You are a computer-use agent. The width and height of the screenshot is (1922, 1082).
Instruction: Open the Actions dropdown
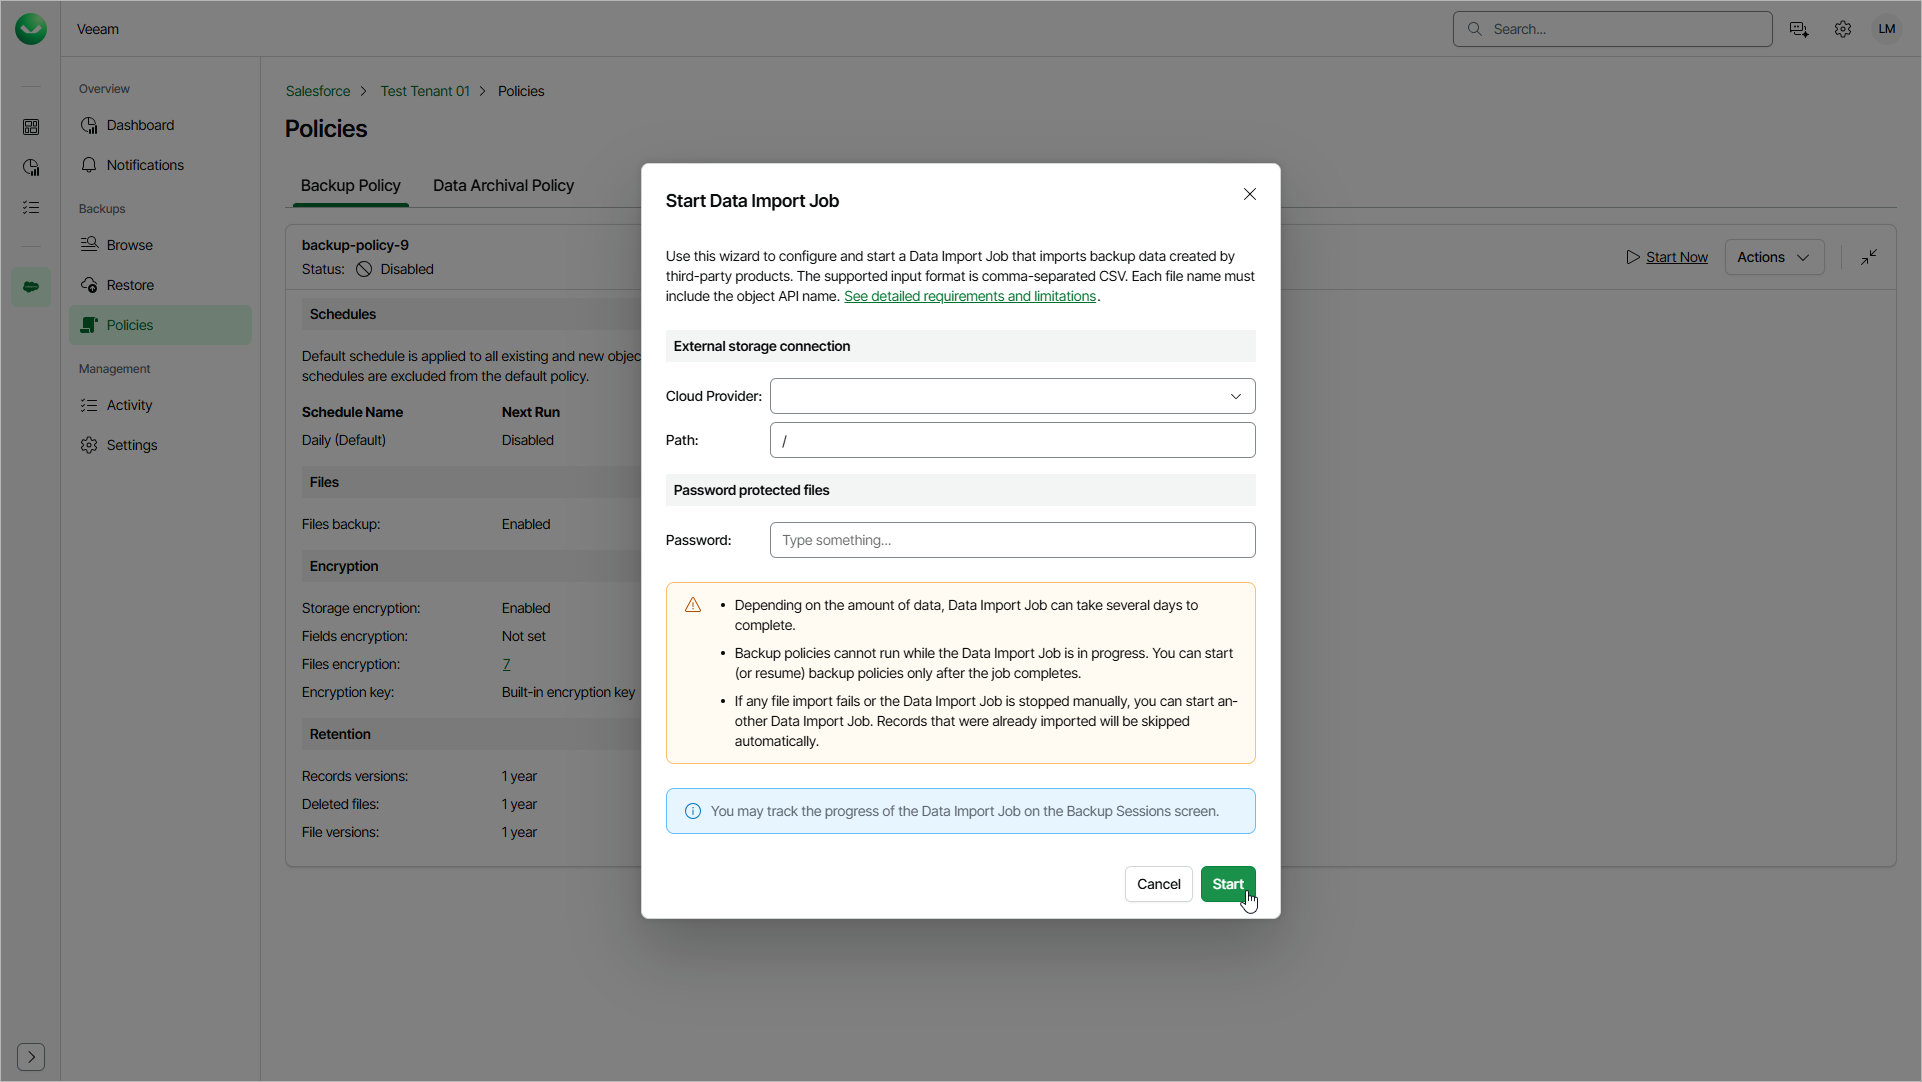click(x=1774, y=257)
